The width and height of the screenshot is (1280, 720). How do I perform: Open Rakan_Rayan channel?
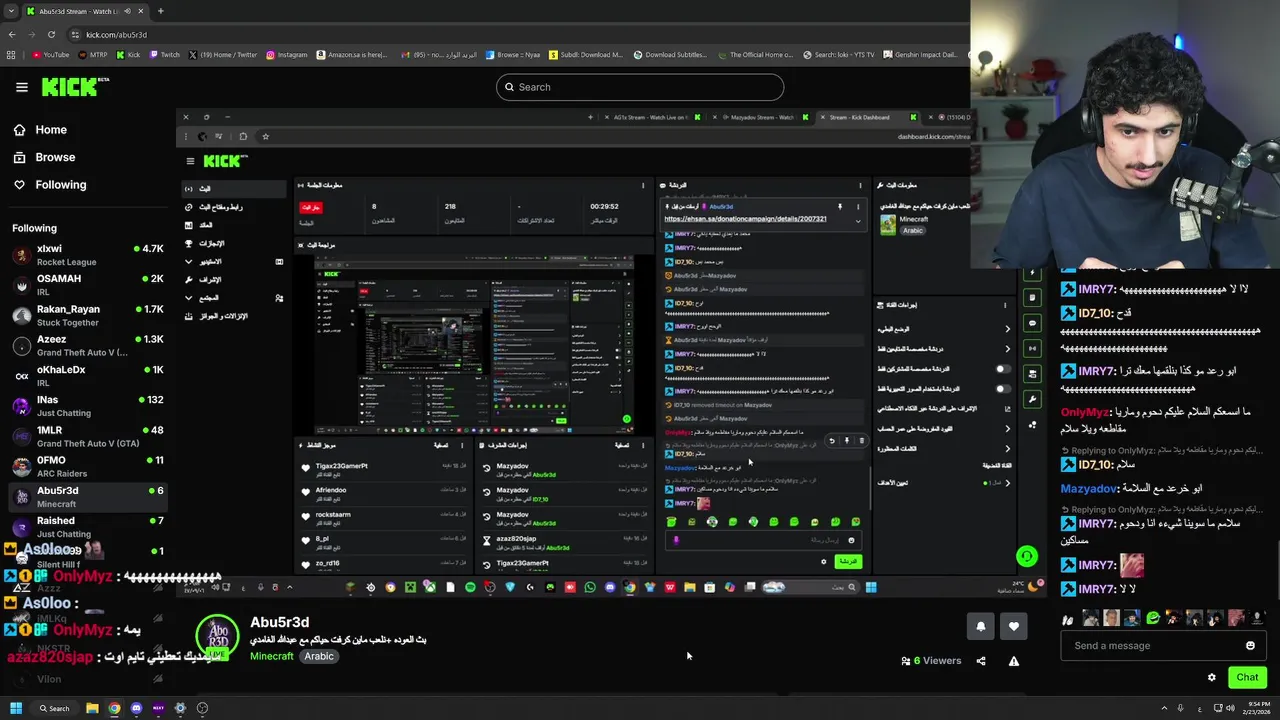click(87, 316)
